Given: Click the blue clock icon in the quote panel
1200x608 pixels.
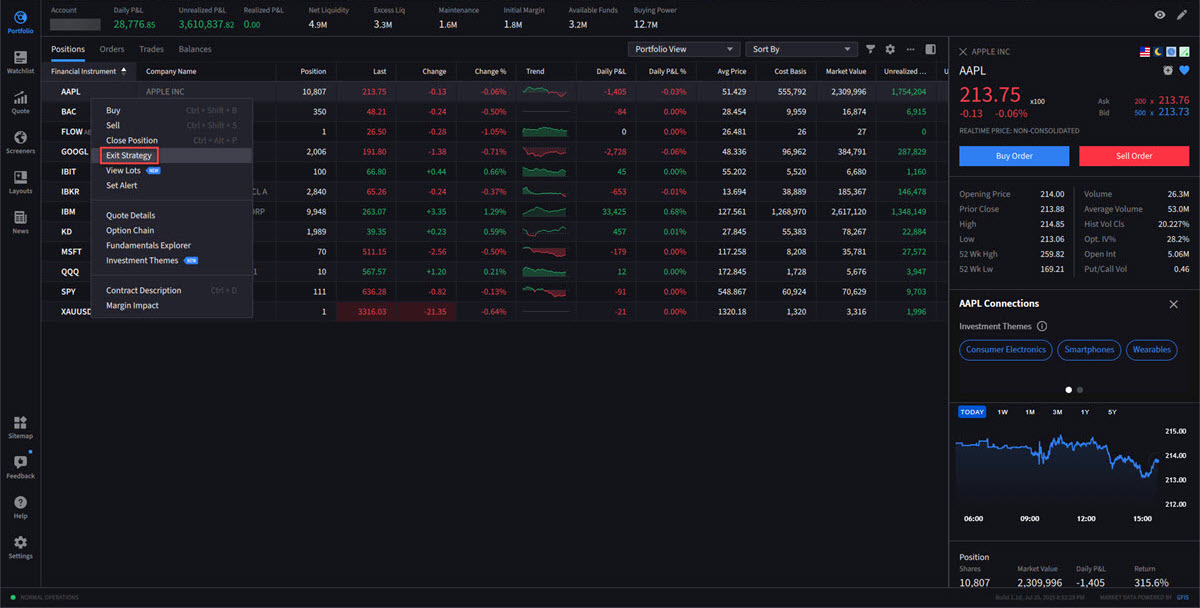Looking at the screenshot, I should [x=1171, y=51].
